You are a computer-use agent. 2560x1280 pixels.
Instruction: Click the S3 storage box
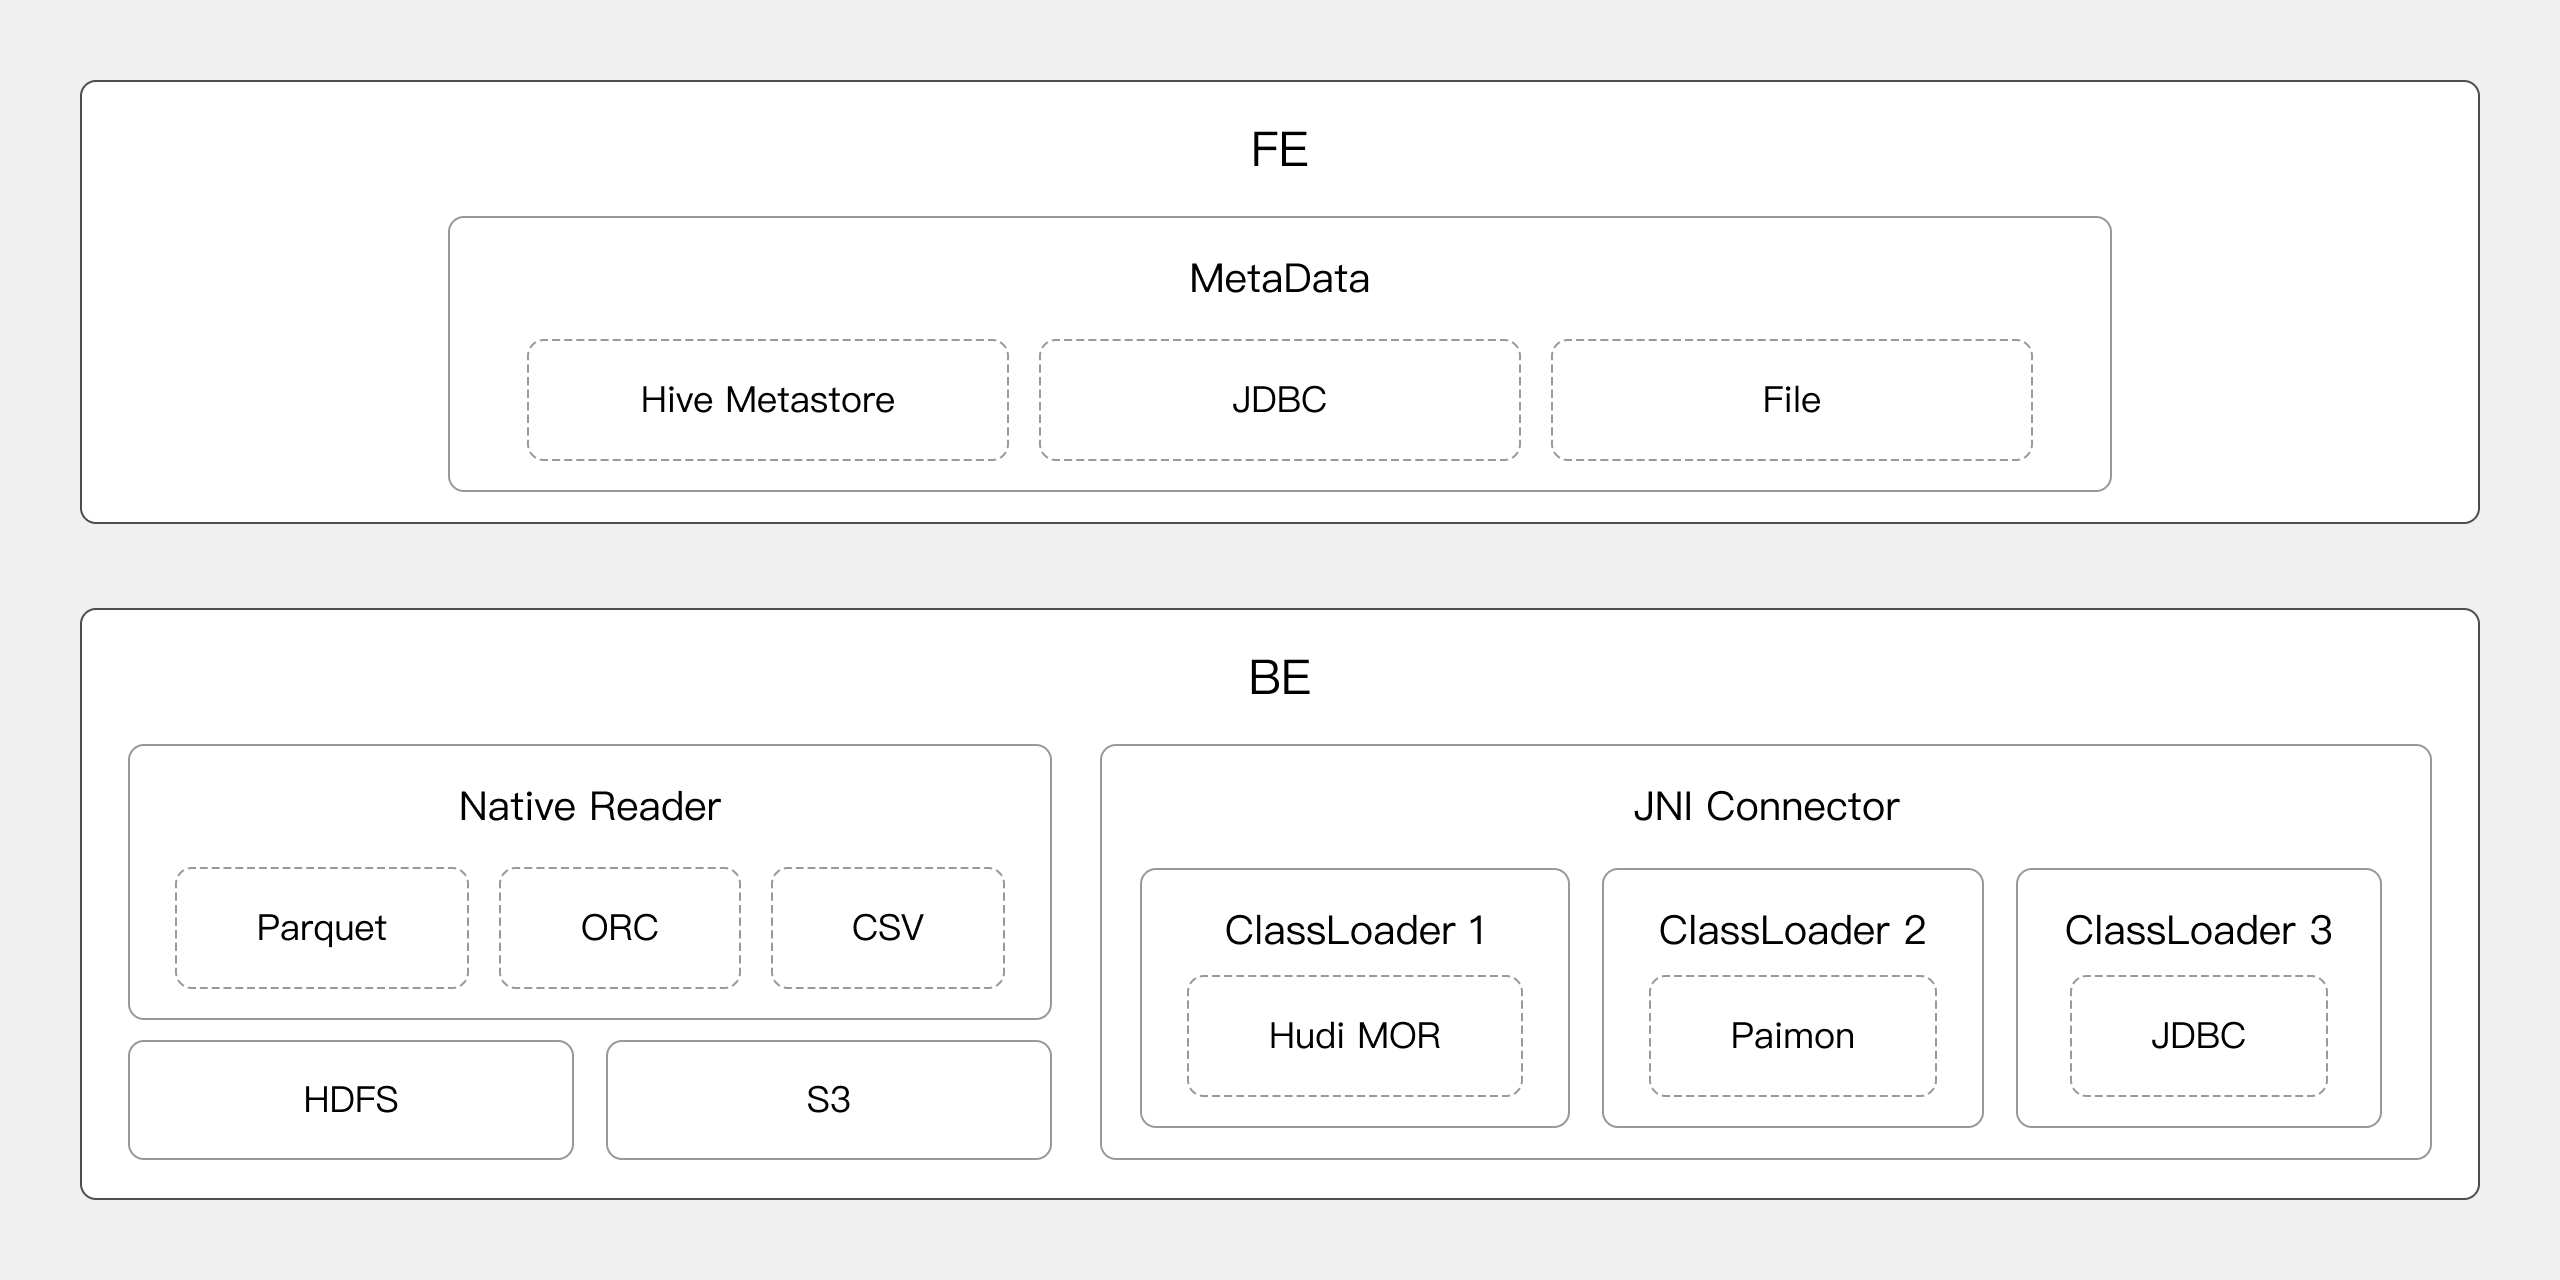tap(828, 1100)
